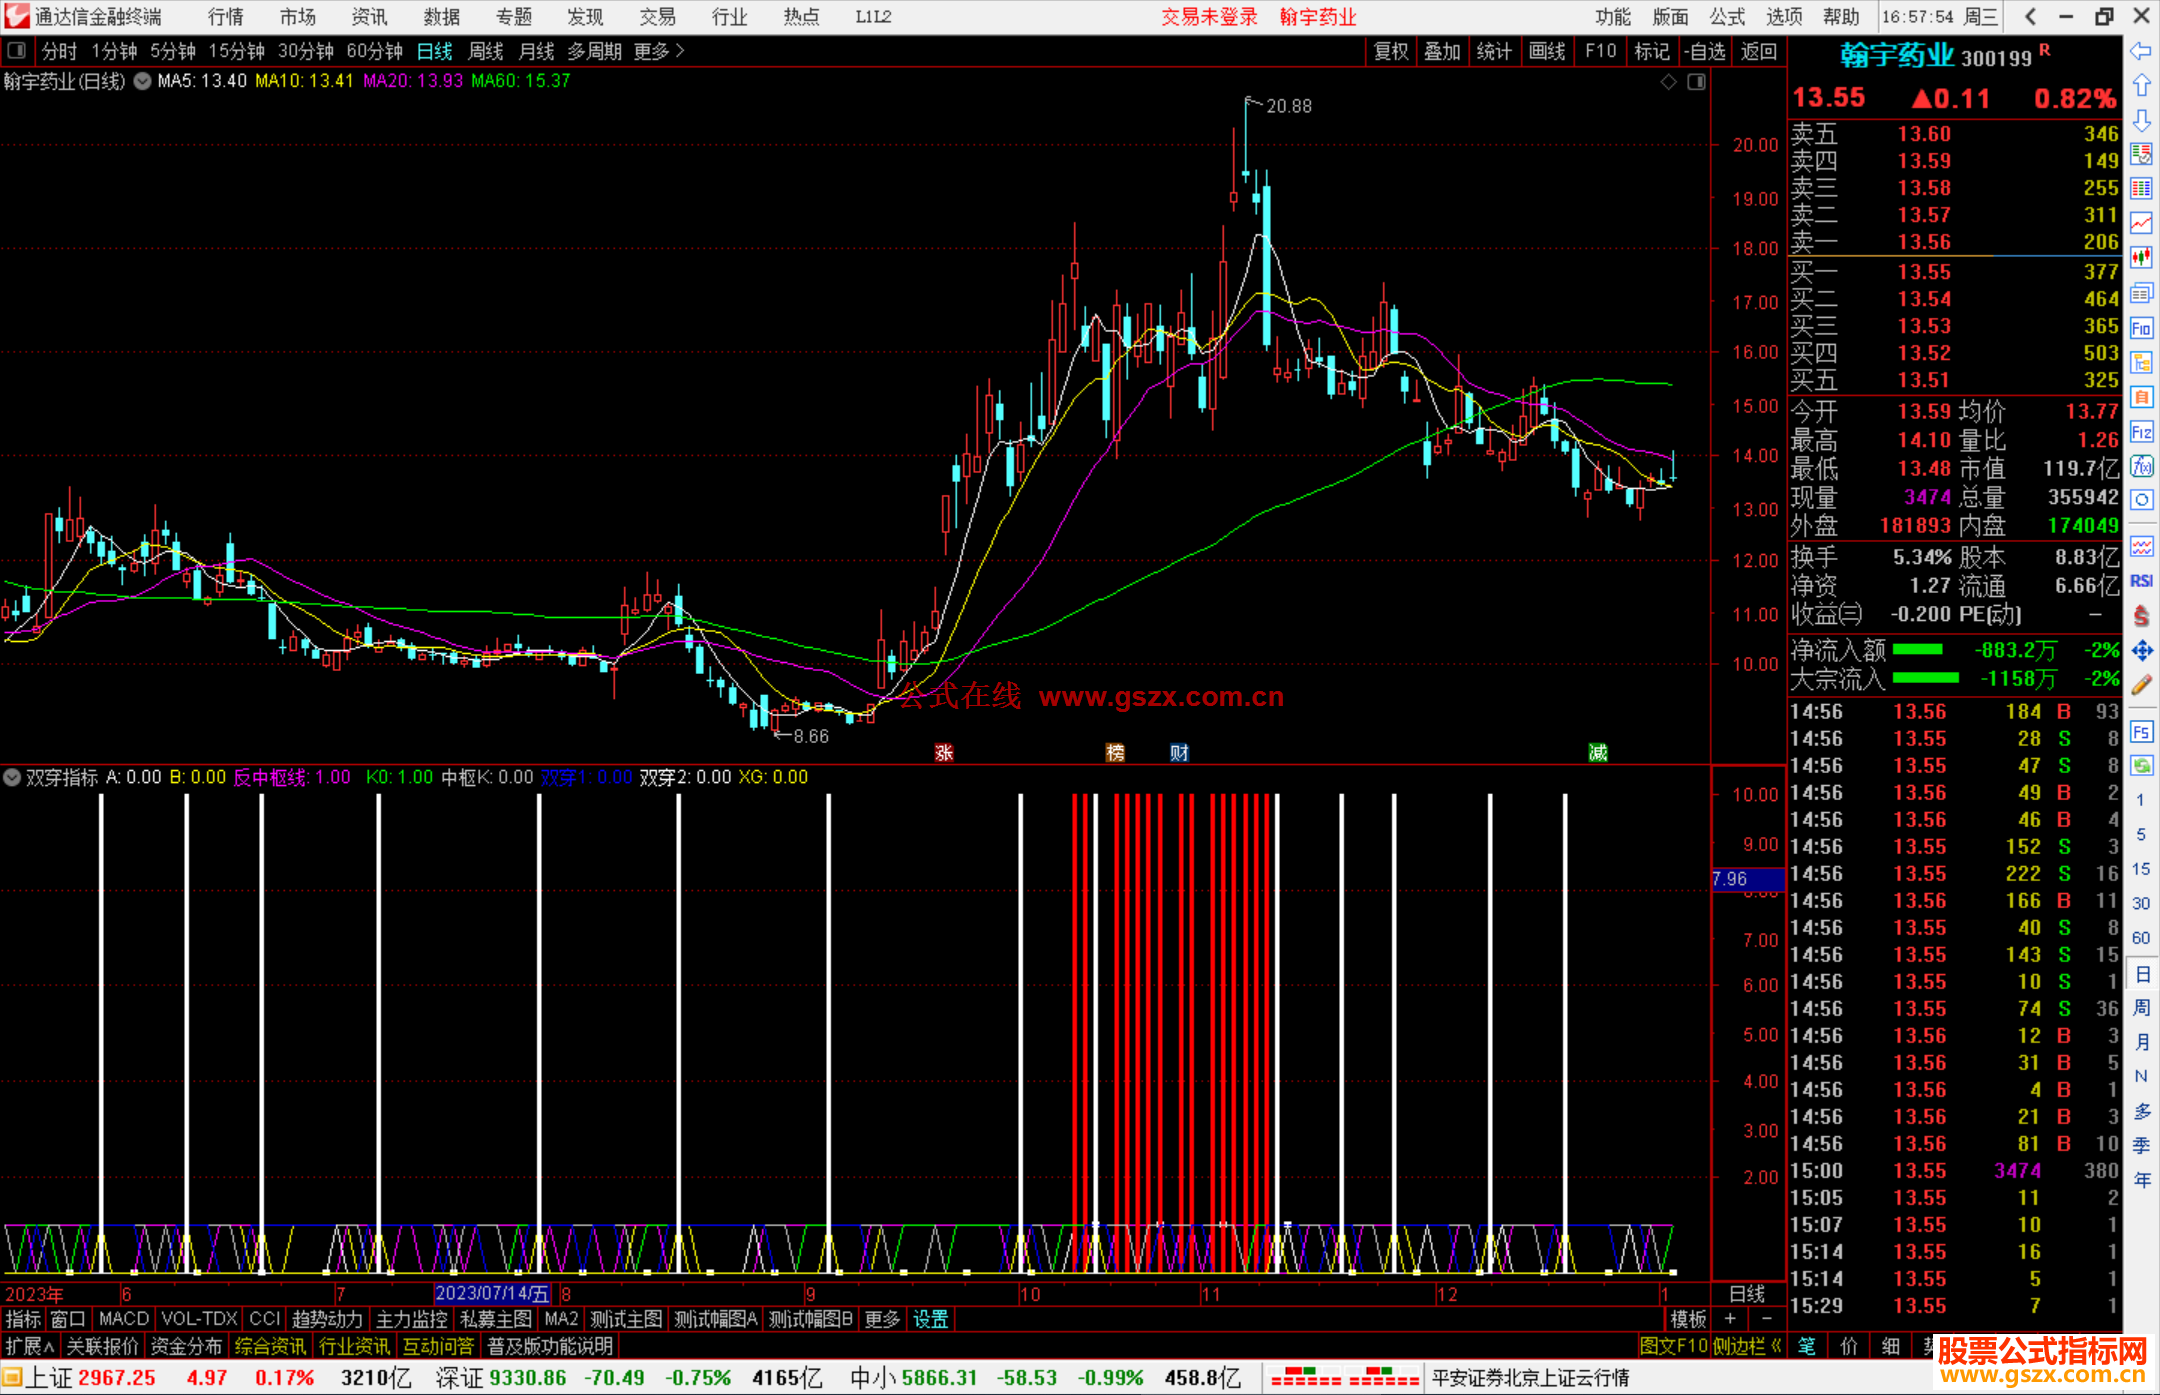Switch to CCI indicator tab
Viewport: 2160px width, 1395px height.
pyautogui.click(x=265, y=1319)
